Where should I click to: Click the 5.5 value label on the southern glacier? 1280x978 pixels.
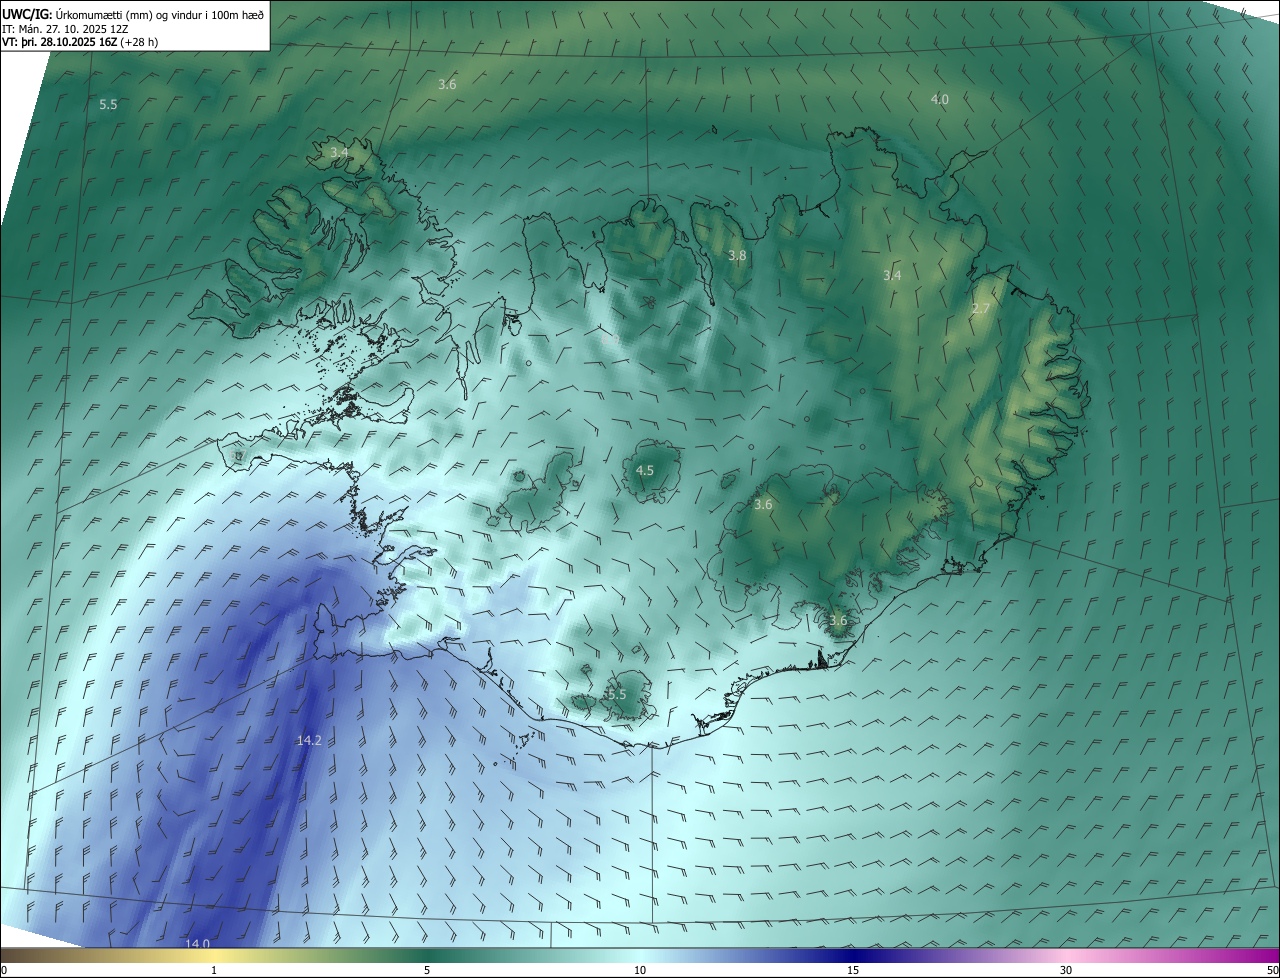click(x=616, y=694)
